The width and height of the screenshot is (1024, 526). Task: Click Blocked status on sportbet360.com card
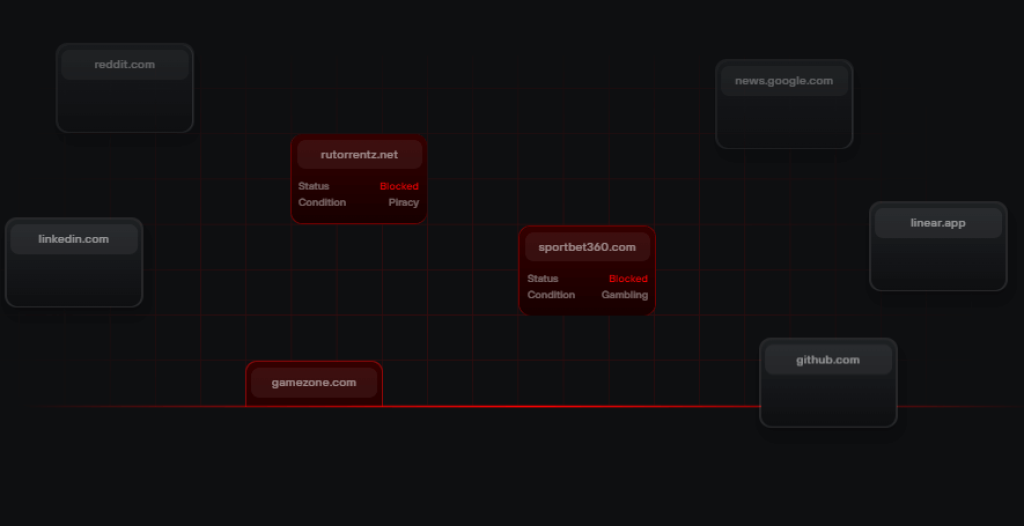click(628, 279)
